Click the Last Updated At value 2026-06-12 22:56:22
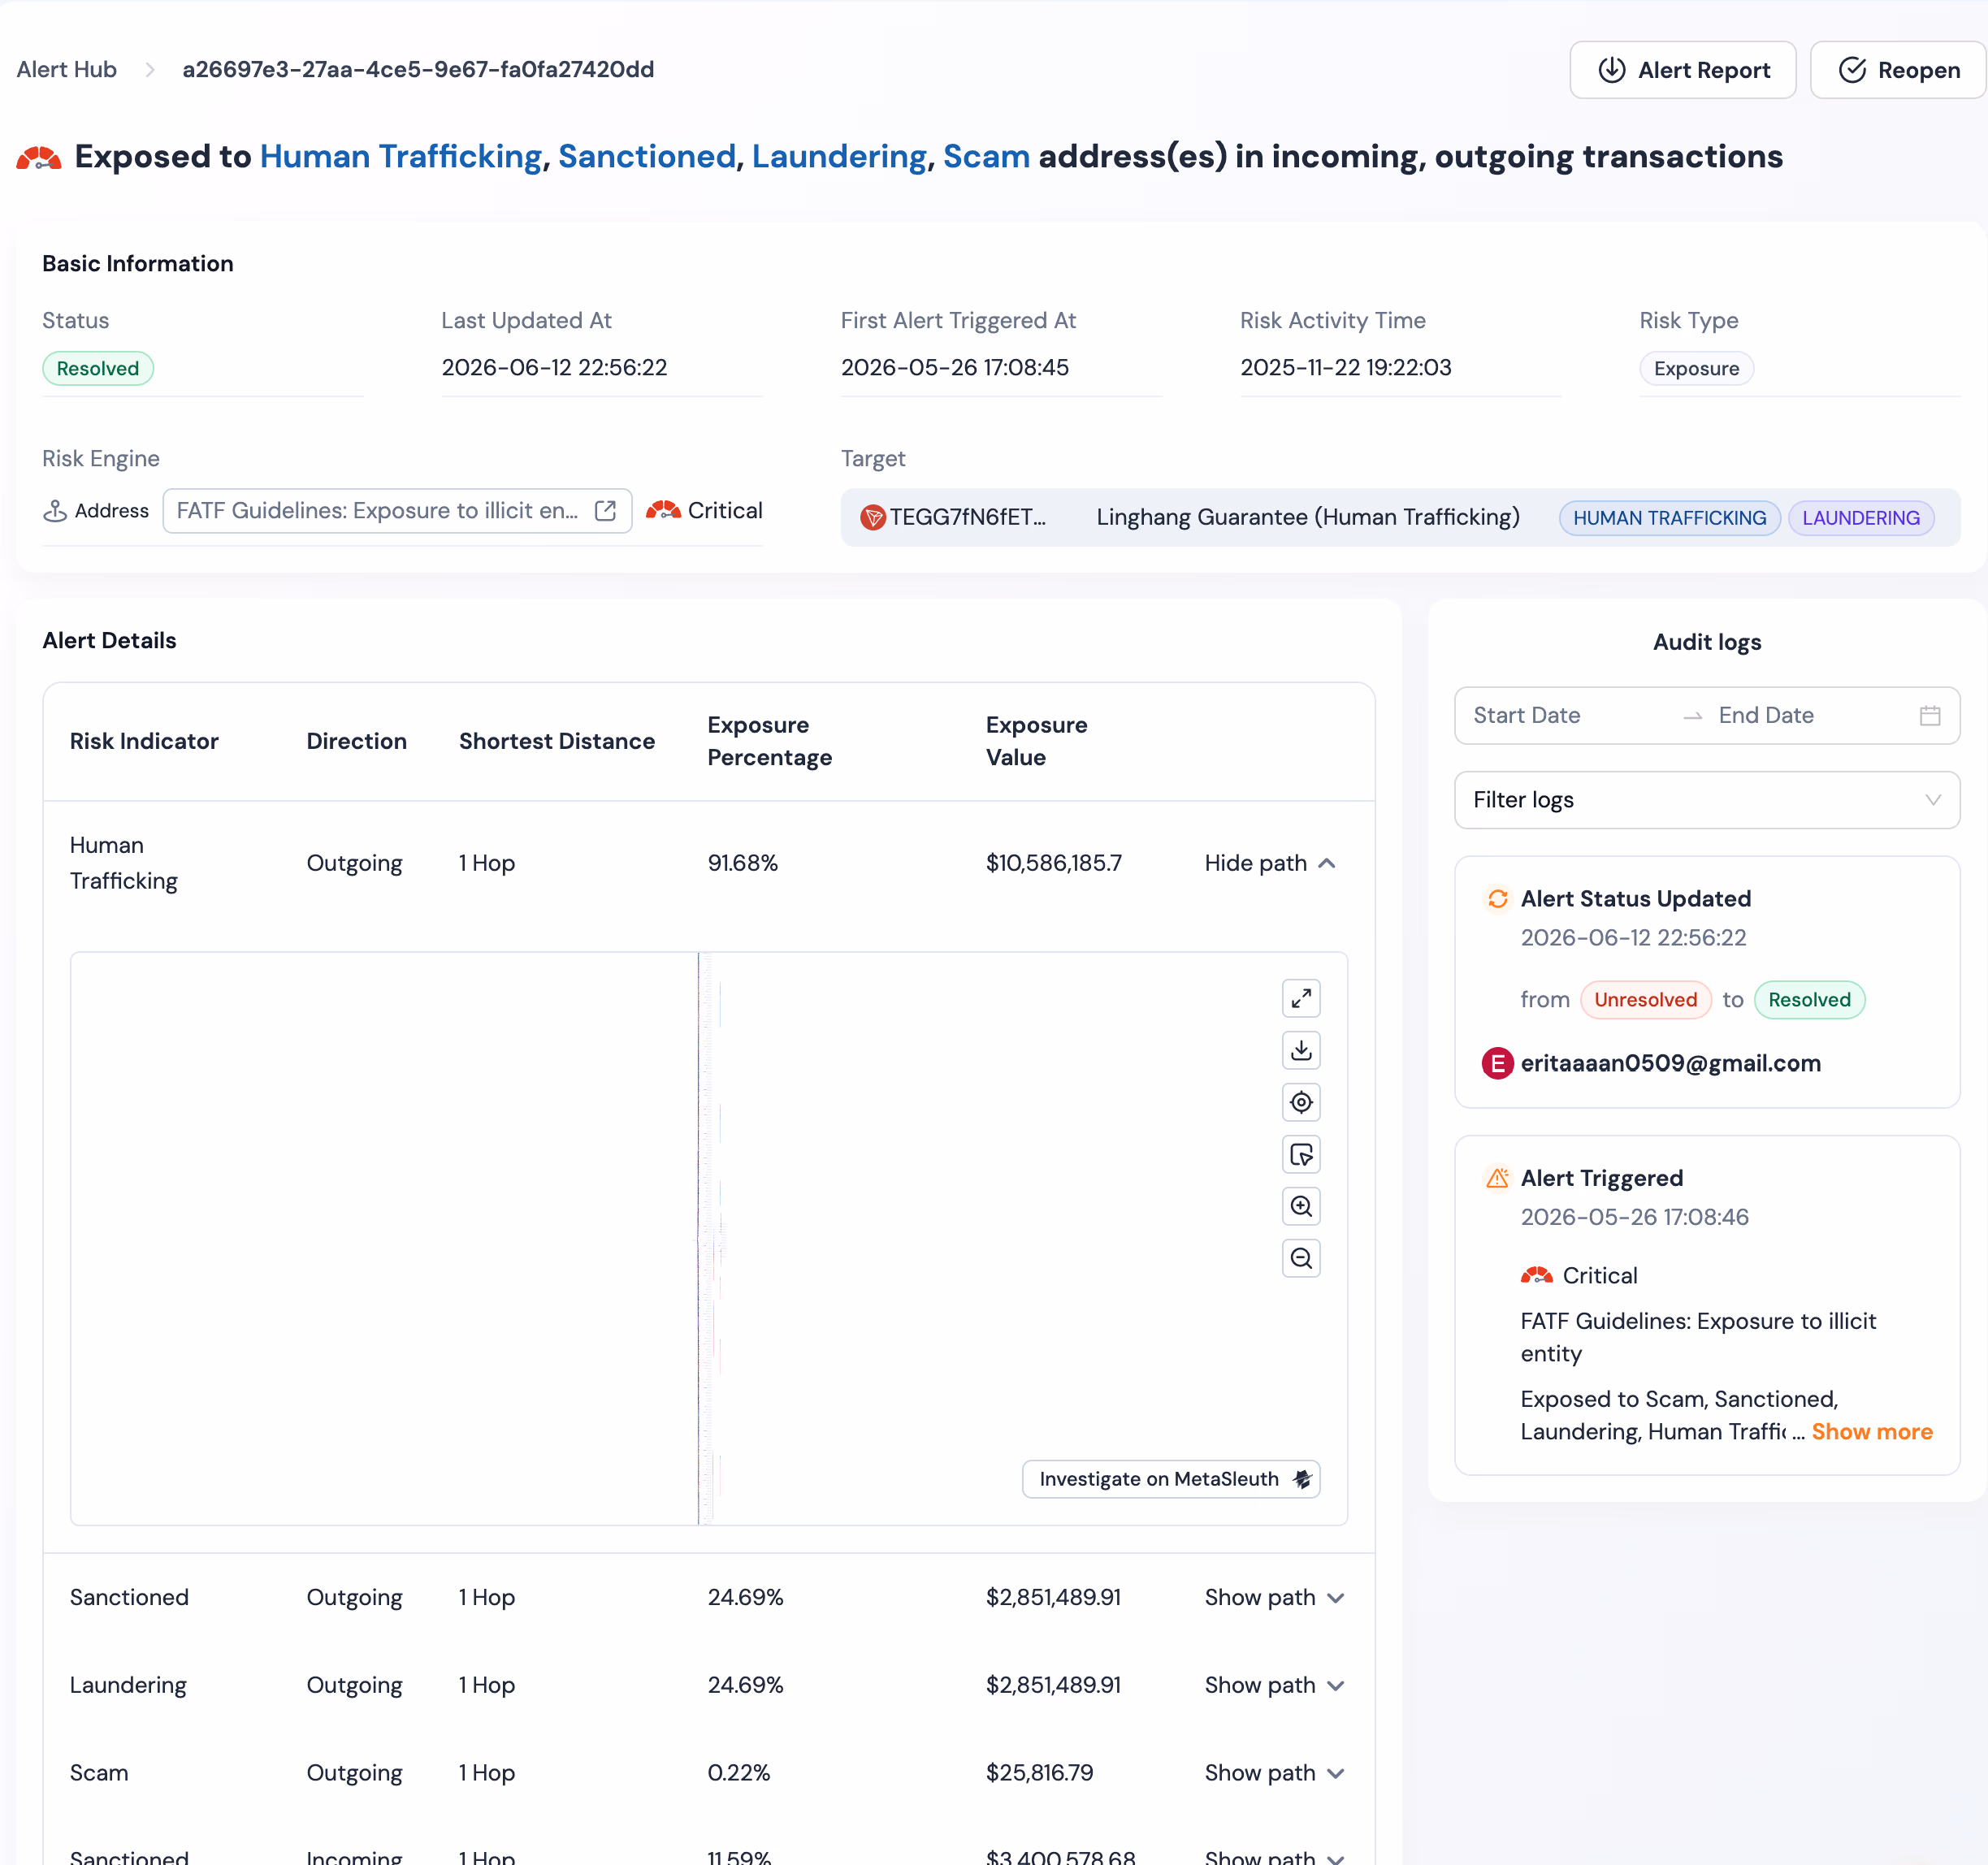The height and width of the screenshot is (1865, 1988). pos(554,368)
